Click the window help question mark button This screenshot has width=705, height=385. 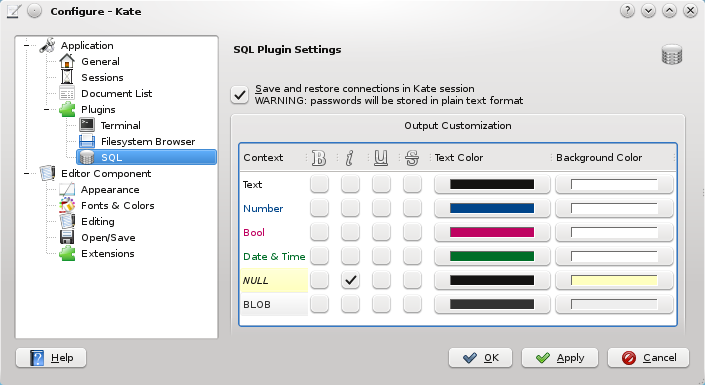(627, 10)
